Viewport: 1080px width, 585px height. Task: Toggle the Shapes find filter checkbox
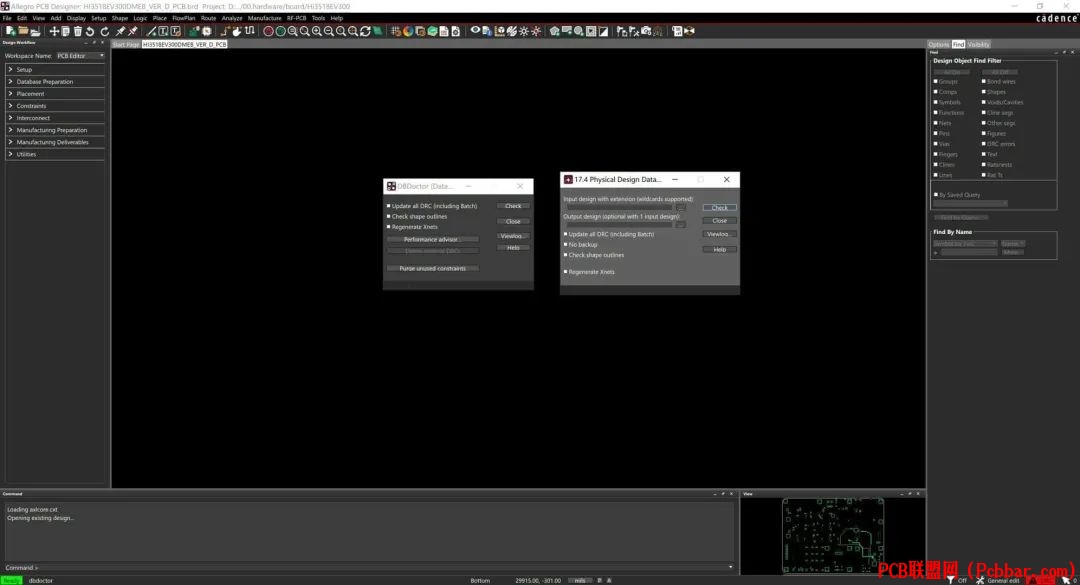click(x=984, y=92)
